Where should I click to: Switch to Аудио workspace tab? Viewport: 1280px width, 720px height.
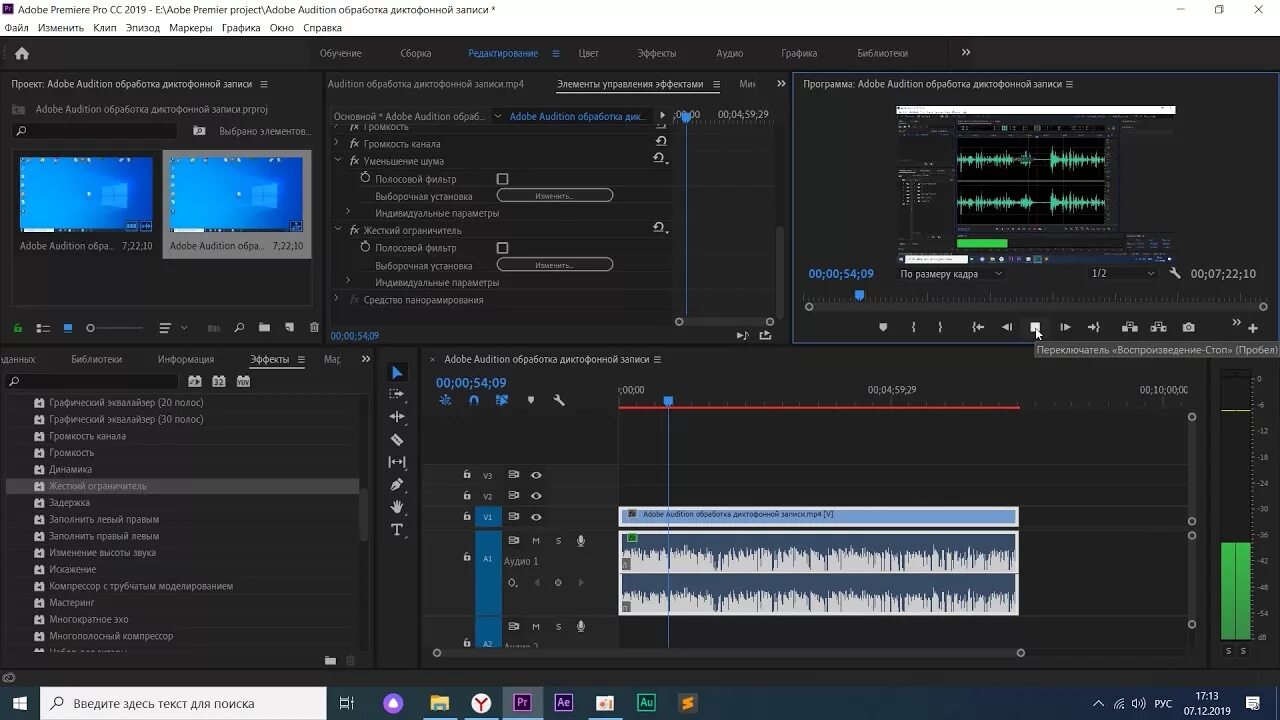(730, 53)
